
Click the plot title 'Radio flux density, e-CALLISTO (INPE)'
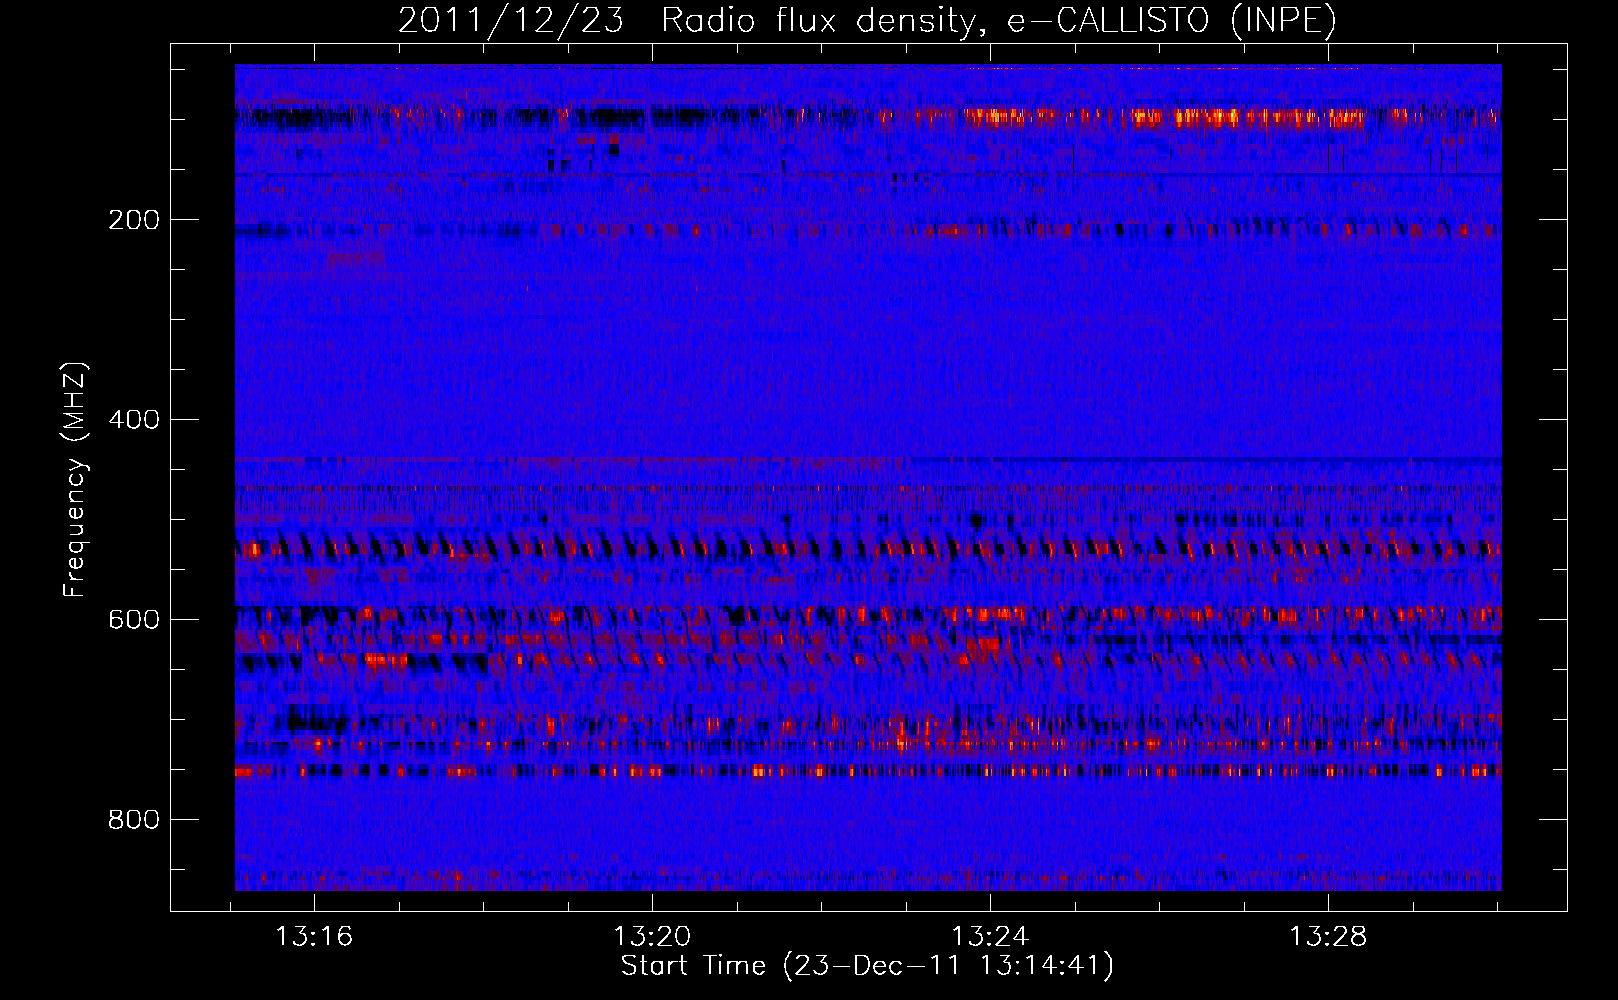pyautogui.click(x=999, y=21)
